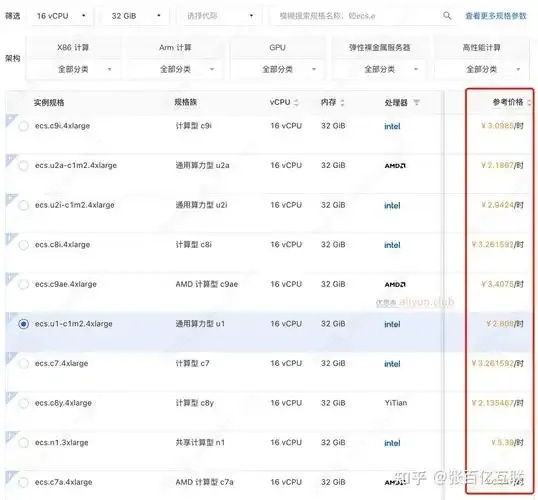Click the ¥2.9424/时 price for u2i
Screen dimensions: 538x500
pyautogui.click(x=502, y=205)
